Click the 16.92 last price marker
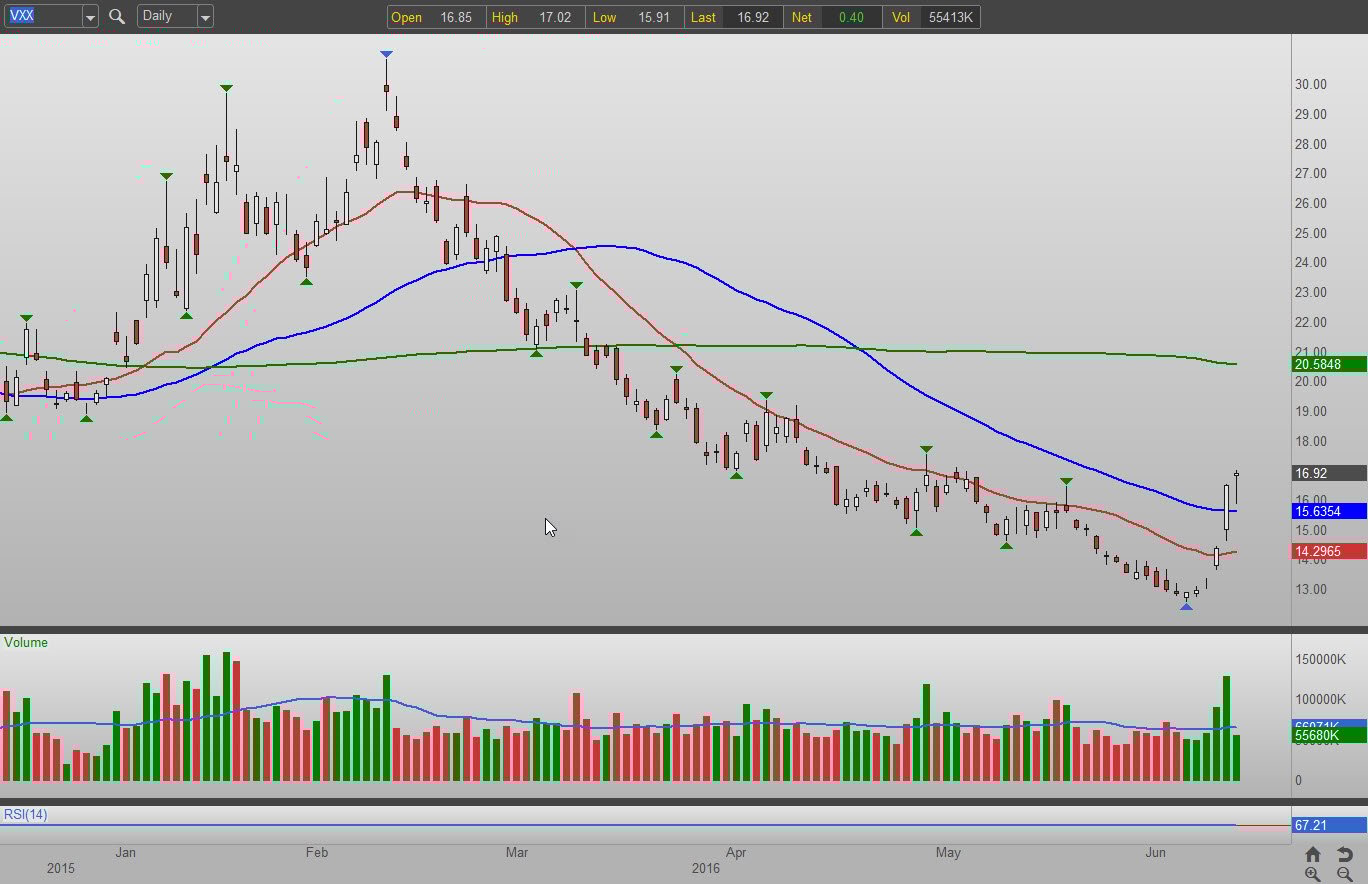Screen dimensions: 1368x884 (1329, 474)
